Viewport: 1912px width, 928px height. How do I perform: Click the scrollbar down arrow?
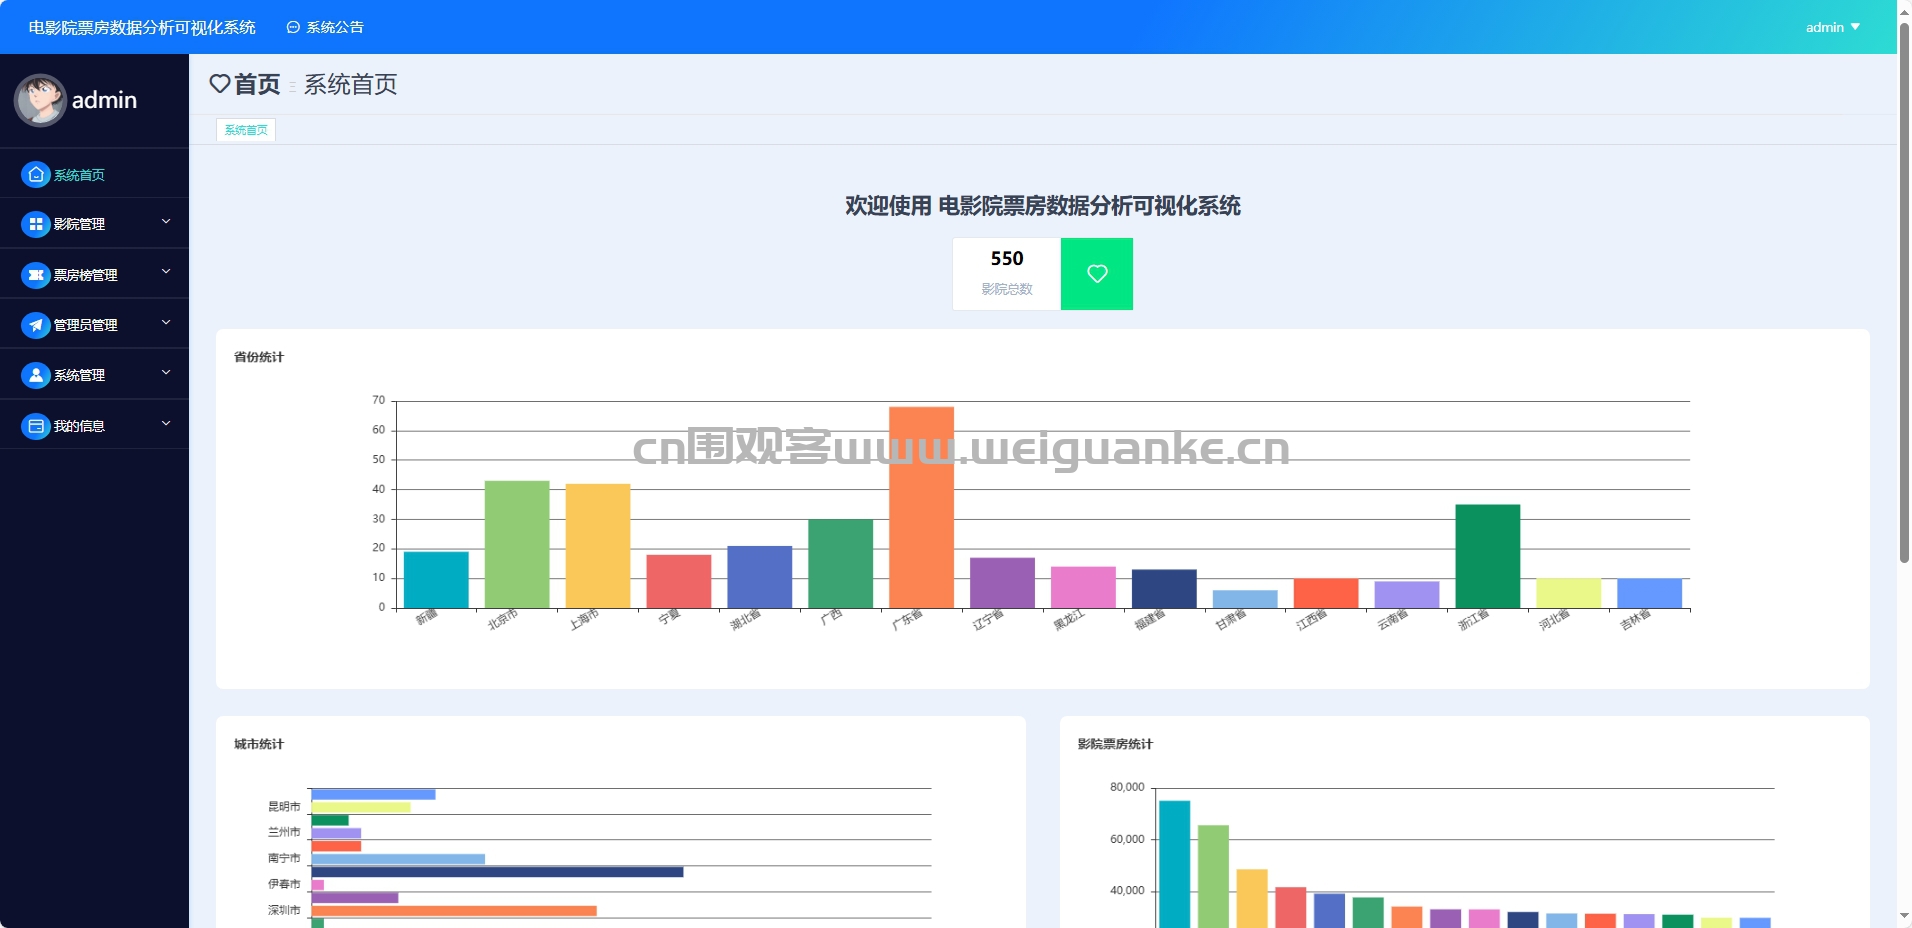(x=1904, y=916)
